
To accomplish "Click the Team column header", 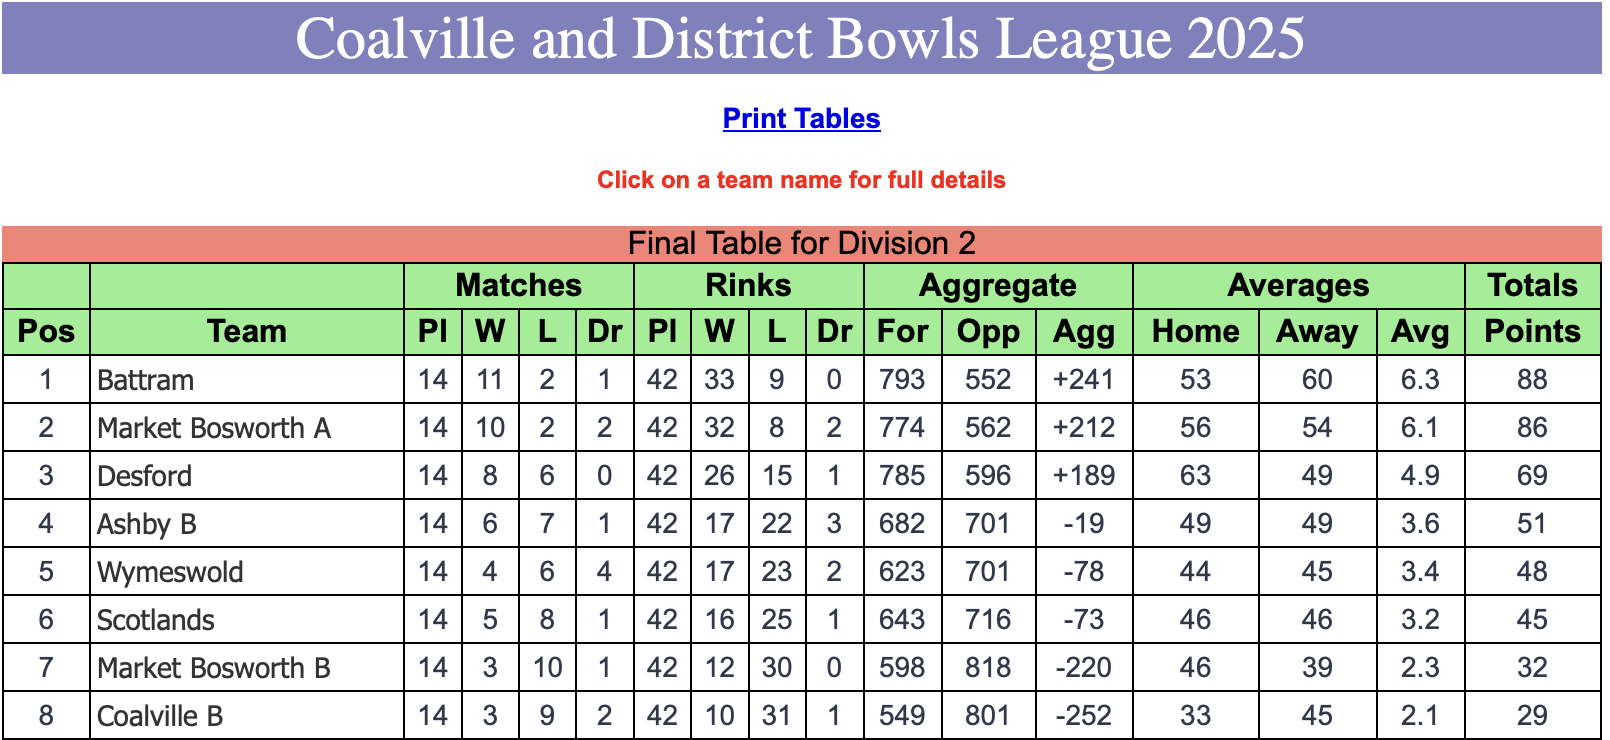I will 247,331.
